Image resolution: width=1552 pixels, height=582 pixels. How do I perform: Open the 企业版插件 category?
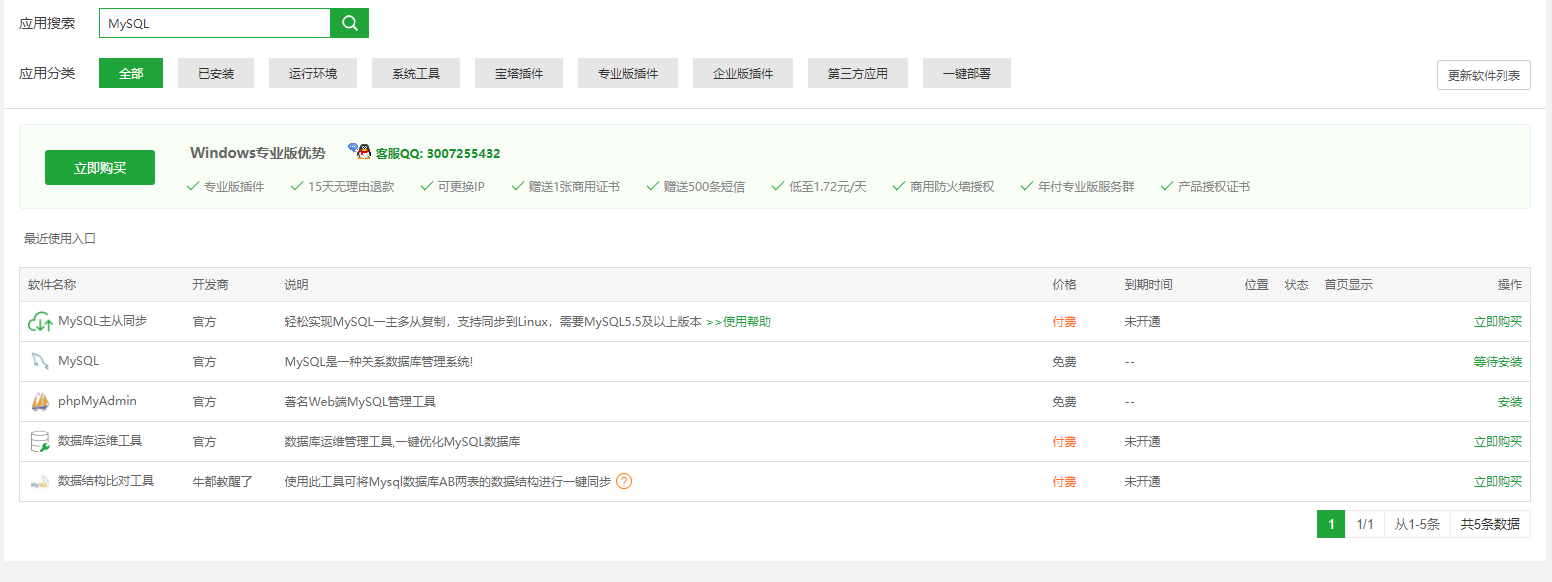point(743,73)
